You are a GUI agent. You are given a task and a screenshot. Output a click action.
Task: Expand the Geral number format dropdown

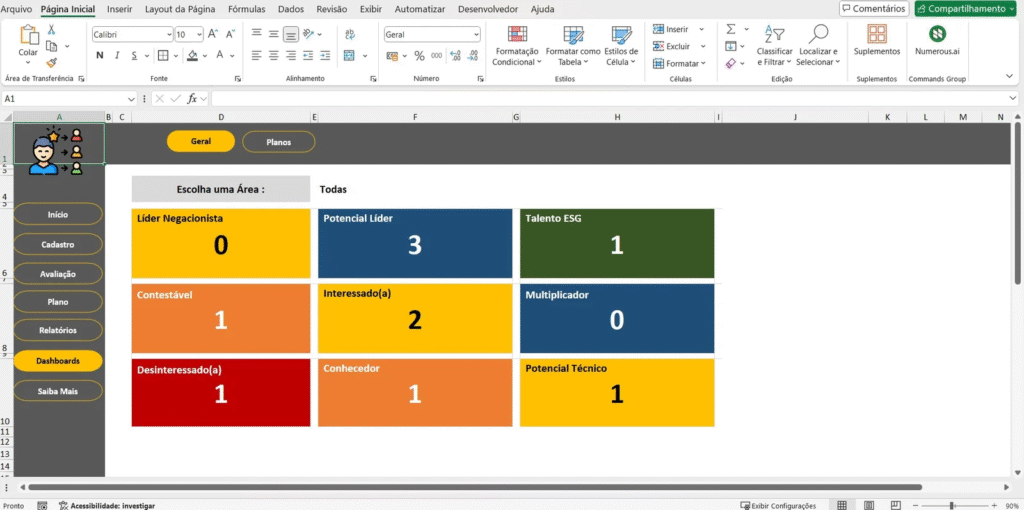pos(475,34)
